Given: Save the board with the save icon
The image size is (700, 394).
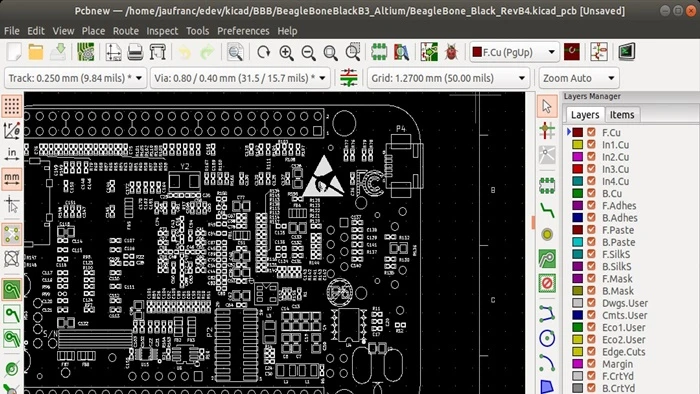Looking at the screenshot, I should pyautogui.click(x=58, y=52).
